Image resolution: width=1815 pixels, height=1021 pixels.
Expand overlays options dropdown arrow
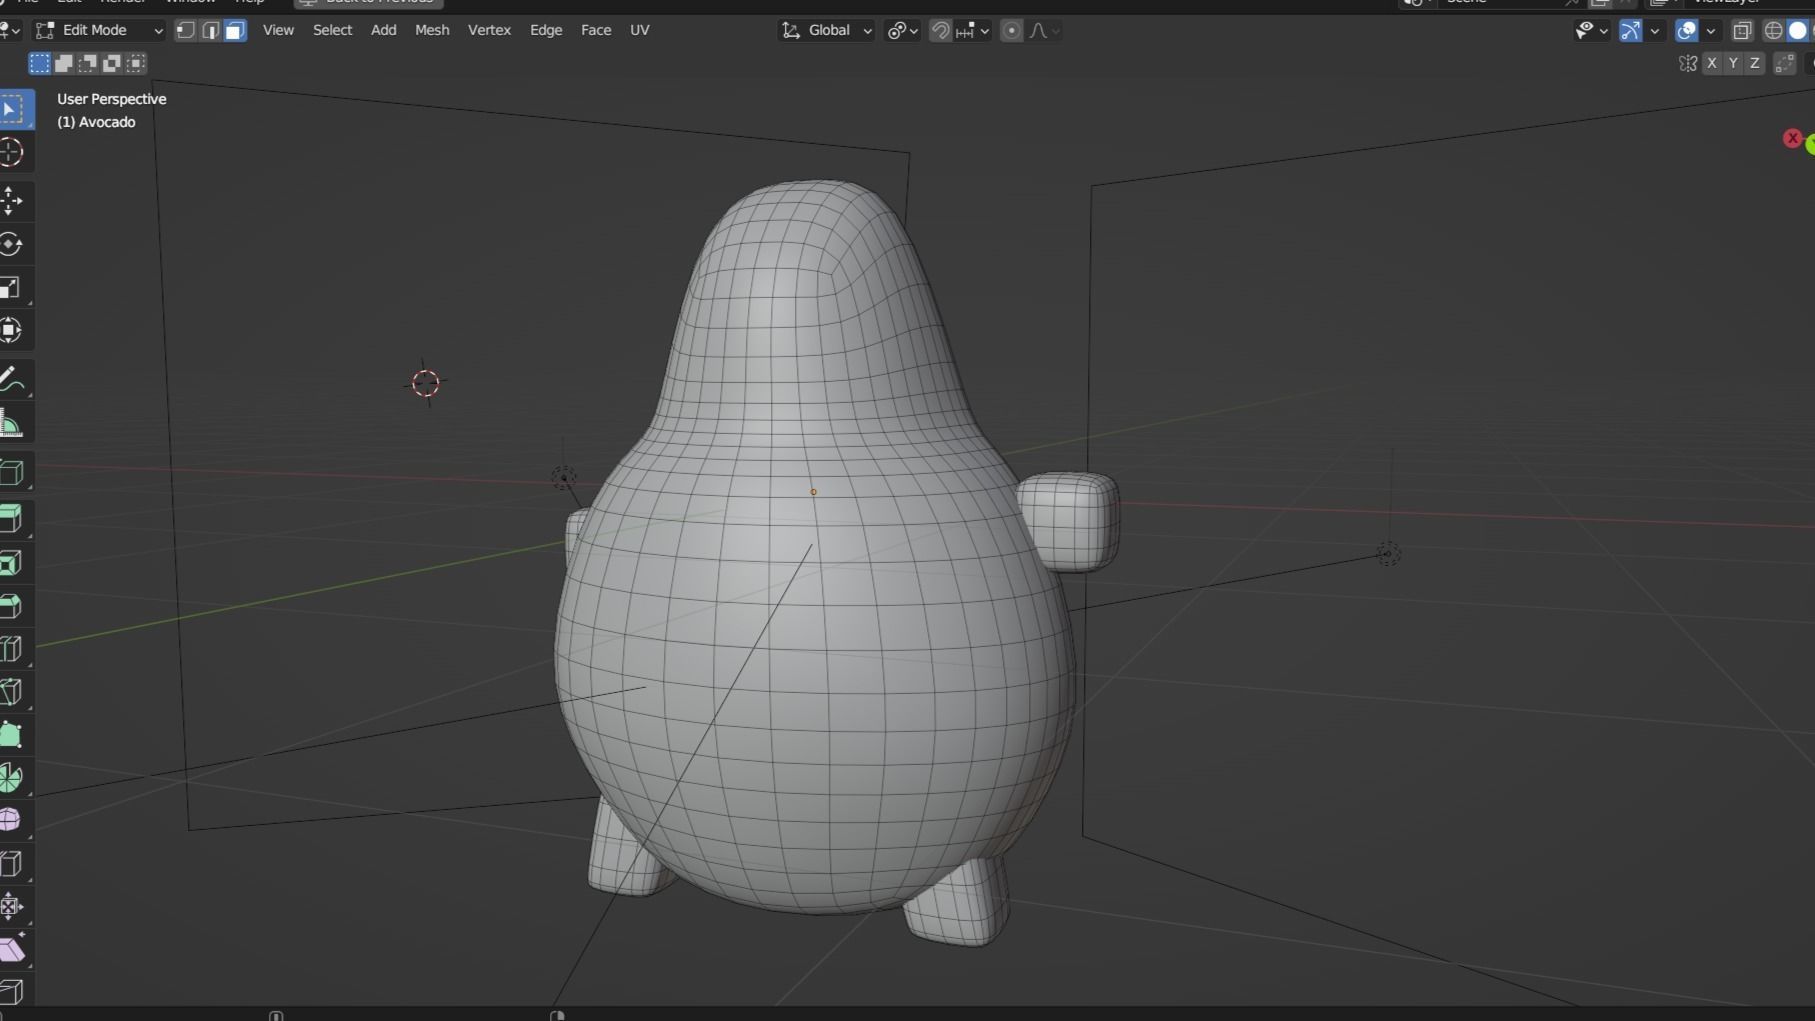click(x=1710, y=30)
